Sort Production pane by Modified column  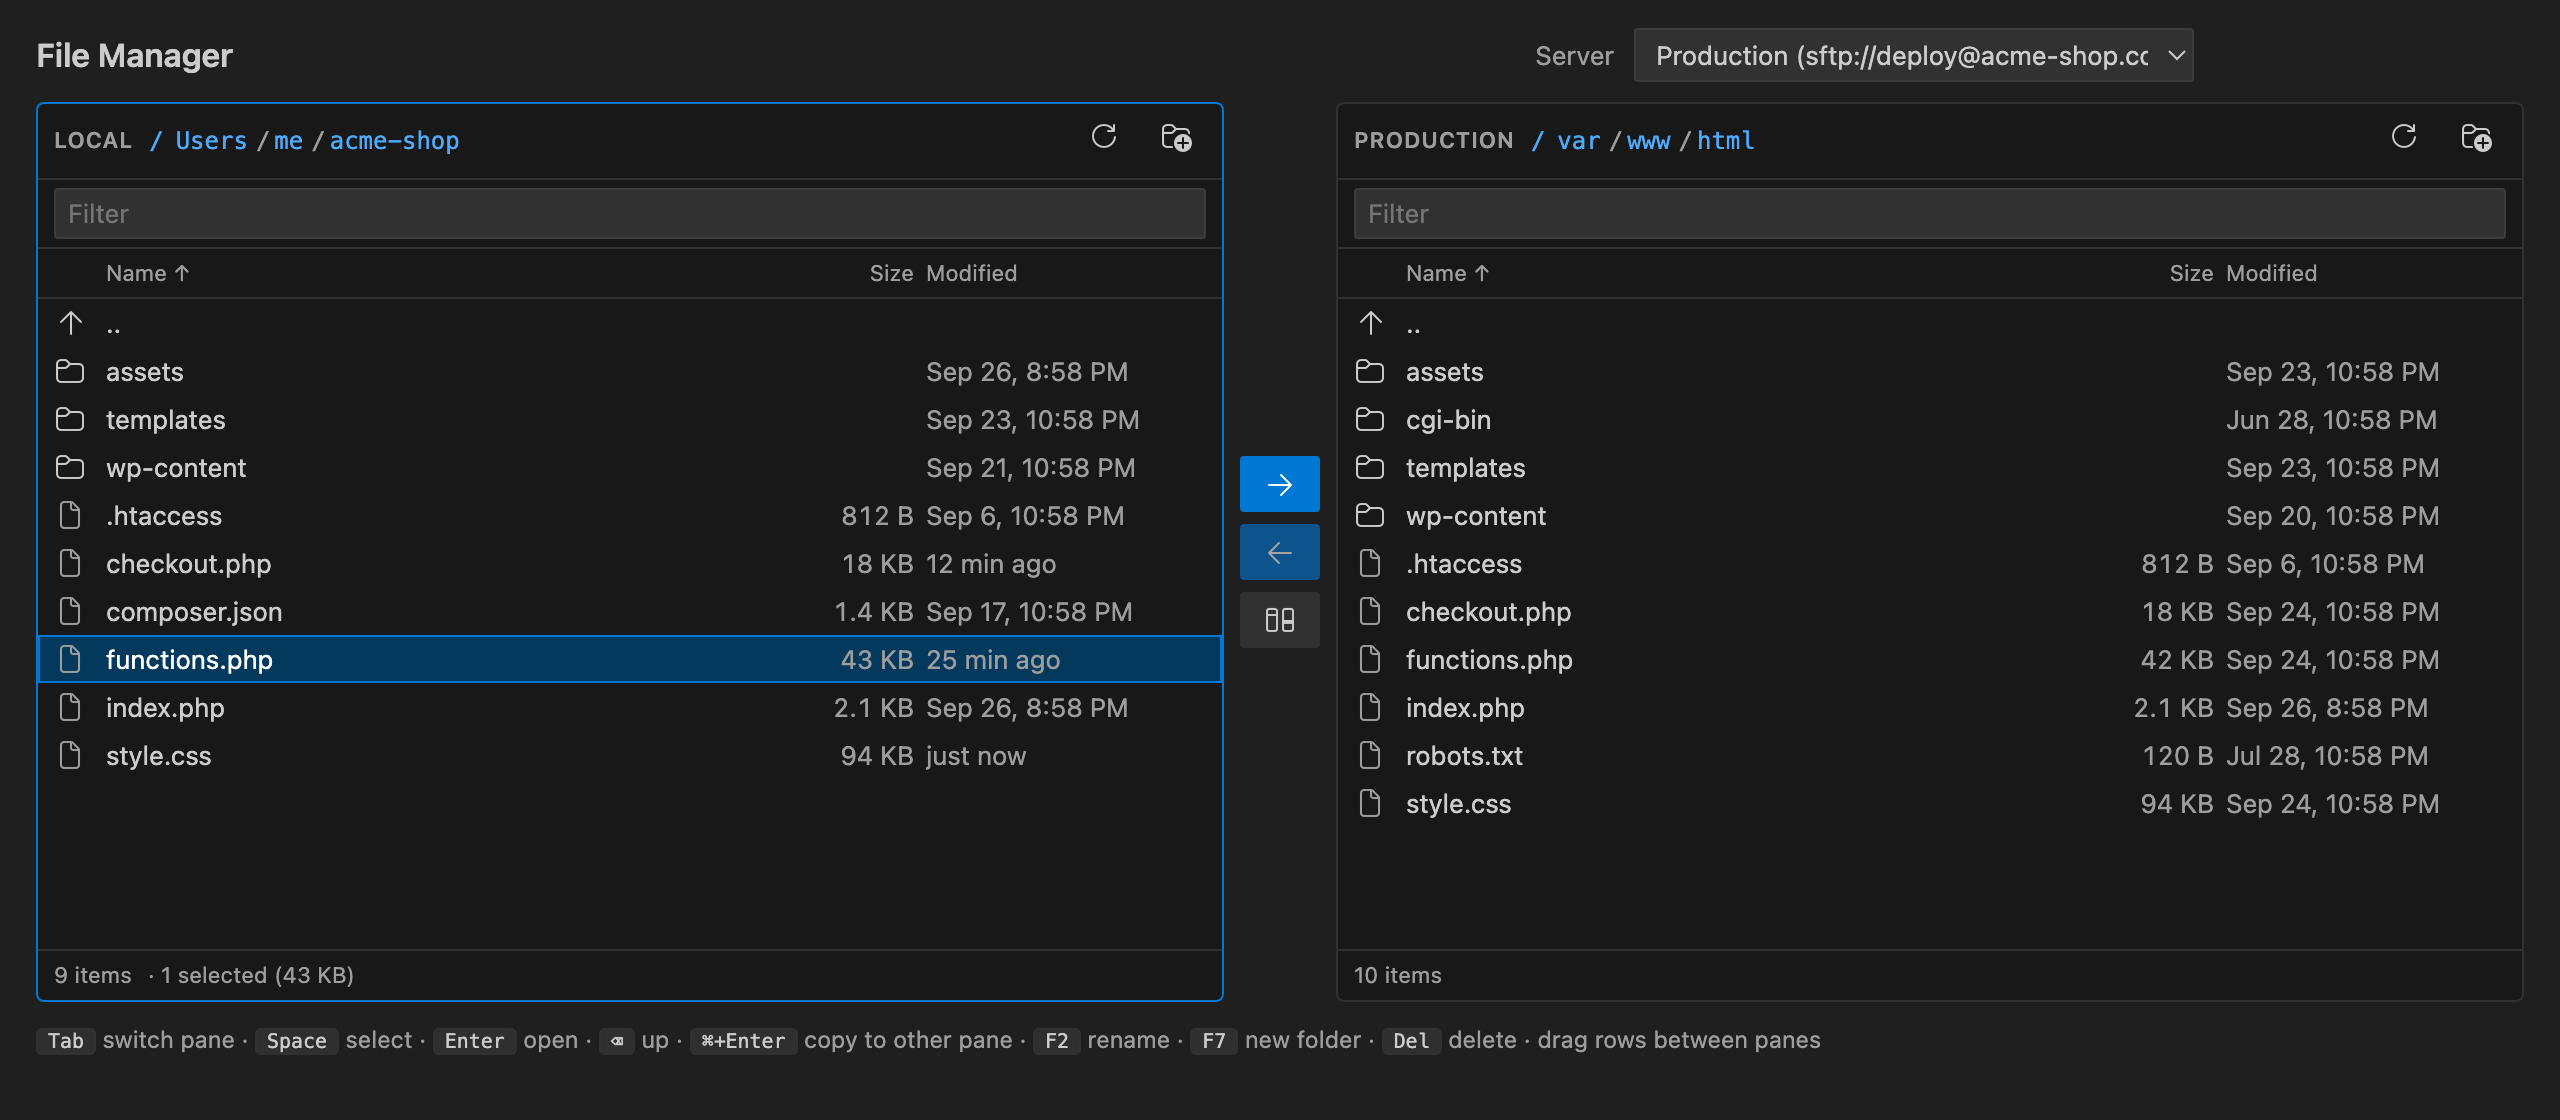pyautogui.click(x=2271, y=274)
